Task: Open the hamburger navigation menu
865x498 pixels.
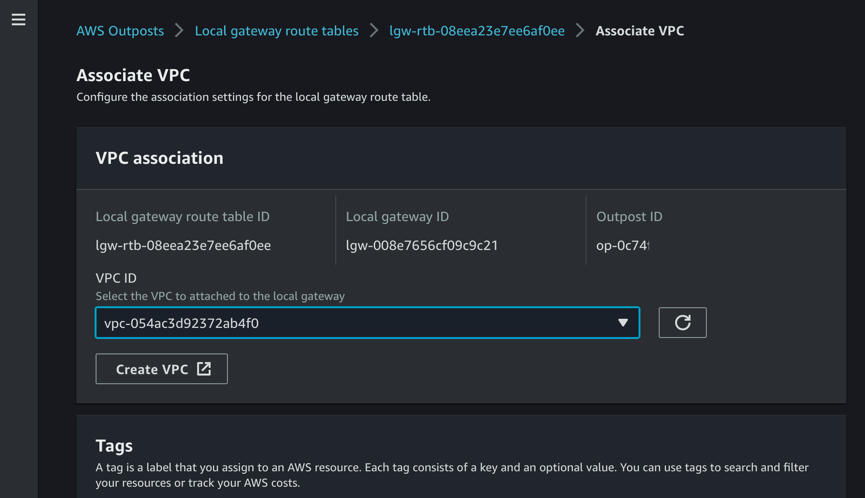Action: [x=18, y=20]
